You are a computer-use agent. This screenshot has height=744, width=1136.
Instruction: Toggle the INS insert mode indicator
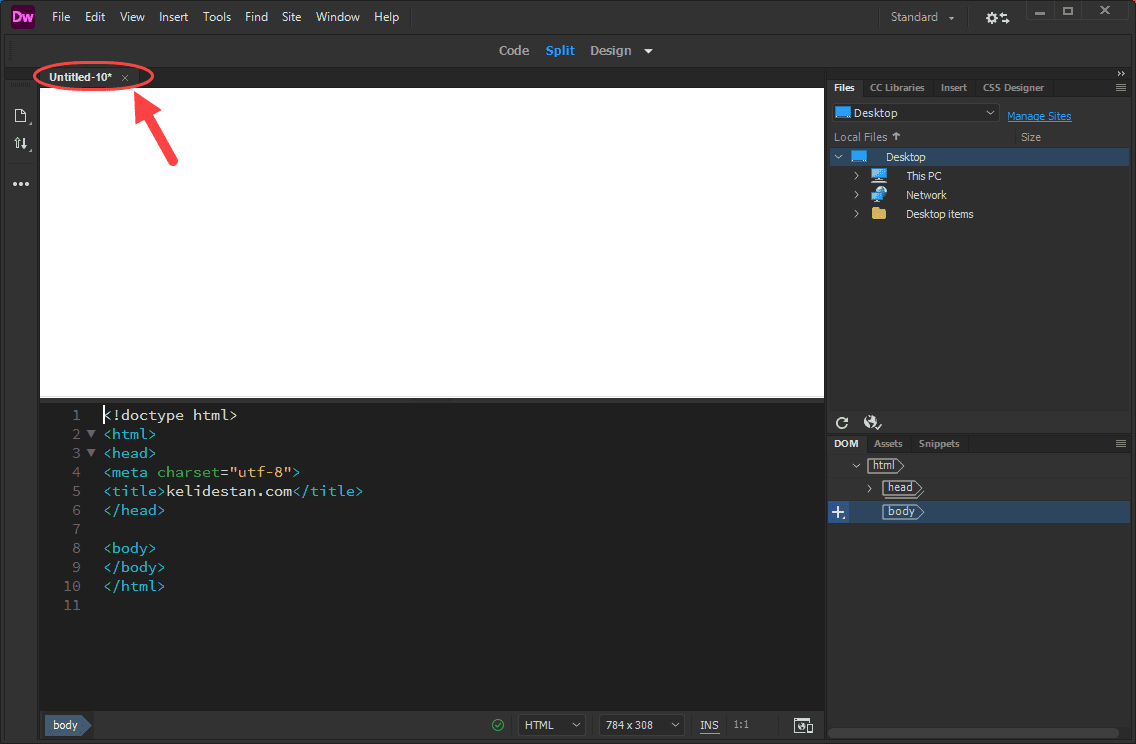coord(709,725)
